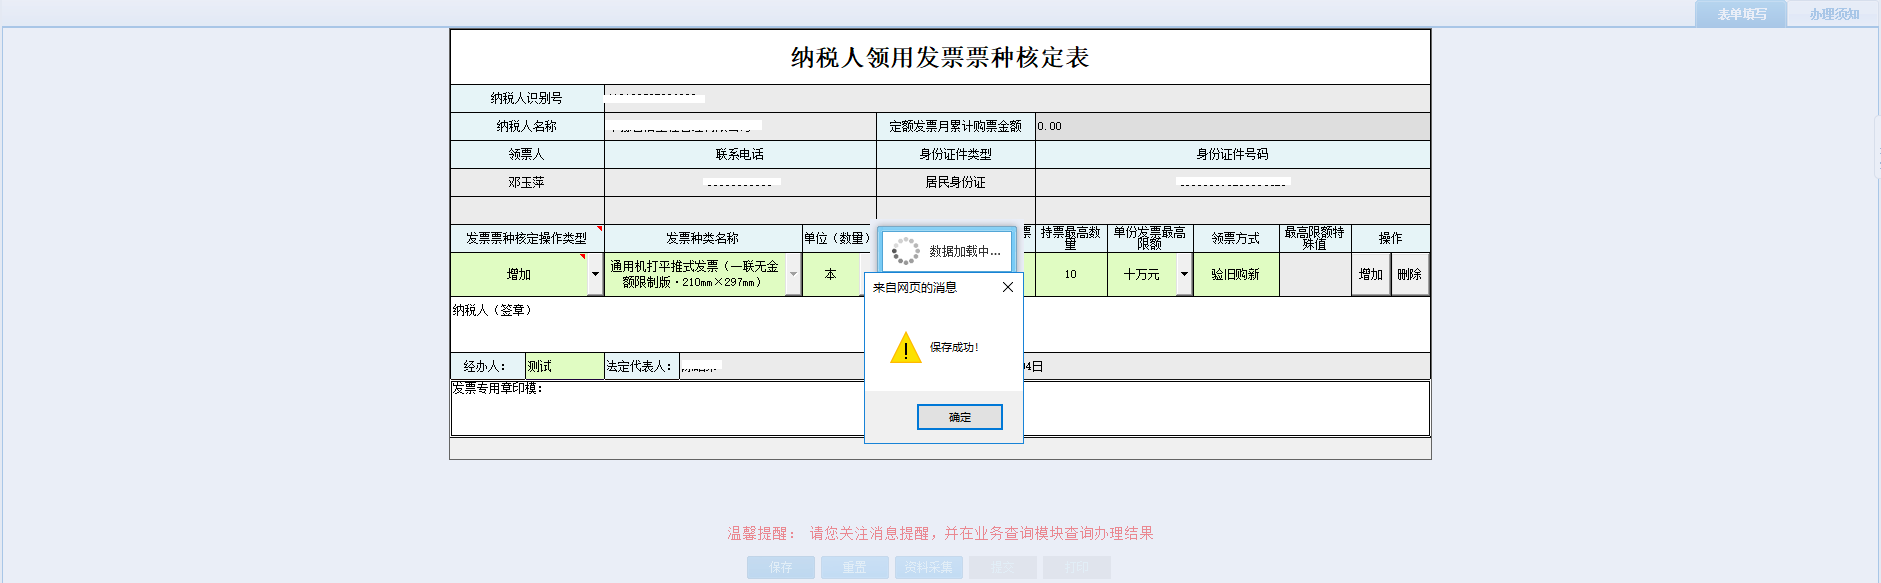
Task: Click the collapsed side panel handle at right edge
Action: tap(1876, 147)
